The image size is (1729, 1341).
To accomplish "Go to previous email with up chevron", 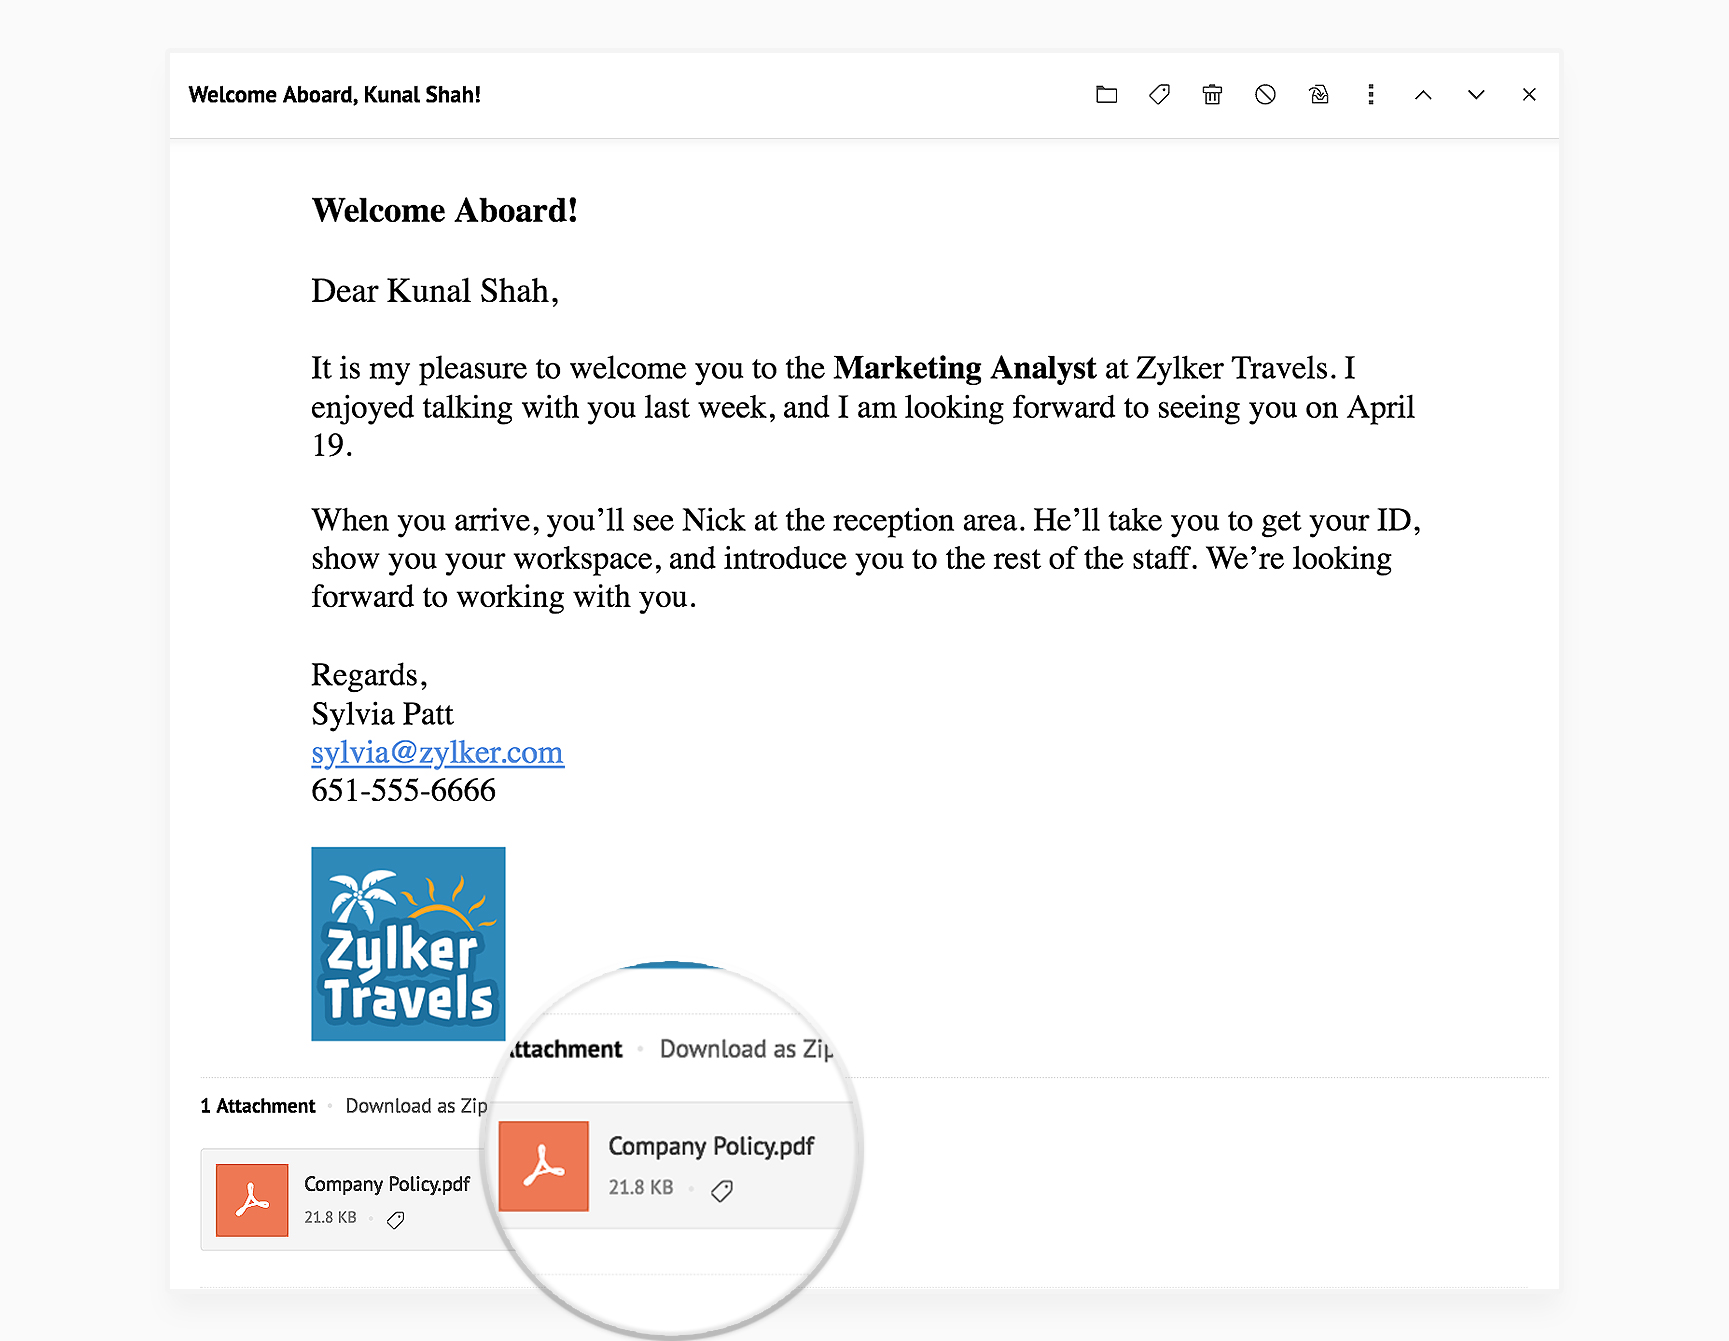I will pyautogui.click(x=1423, y=95).
